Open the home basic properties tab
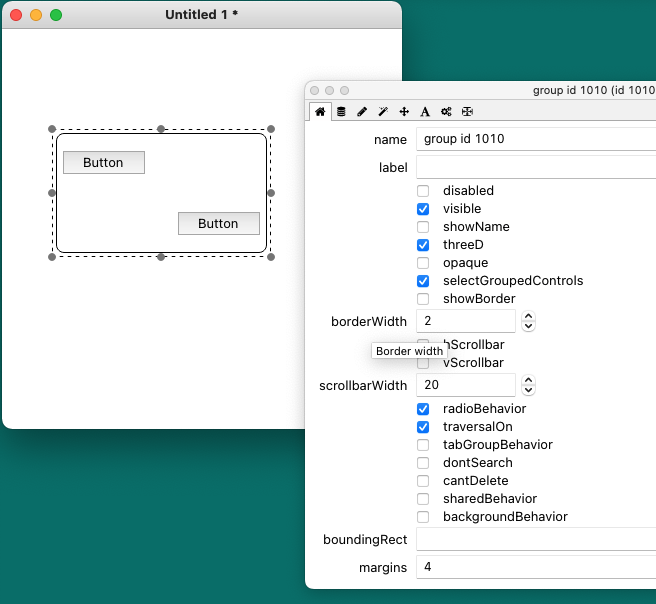Screen dimensions: 656x604 pyautogui.click(x=320, y=112)
